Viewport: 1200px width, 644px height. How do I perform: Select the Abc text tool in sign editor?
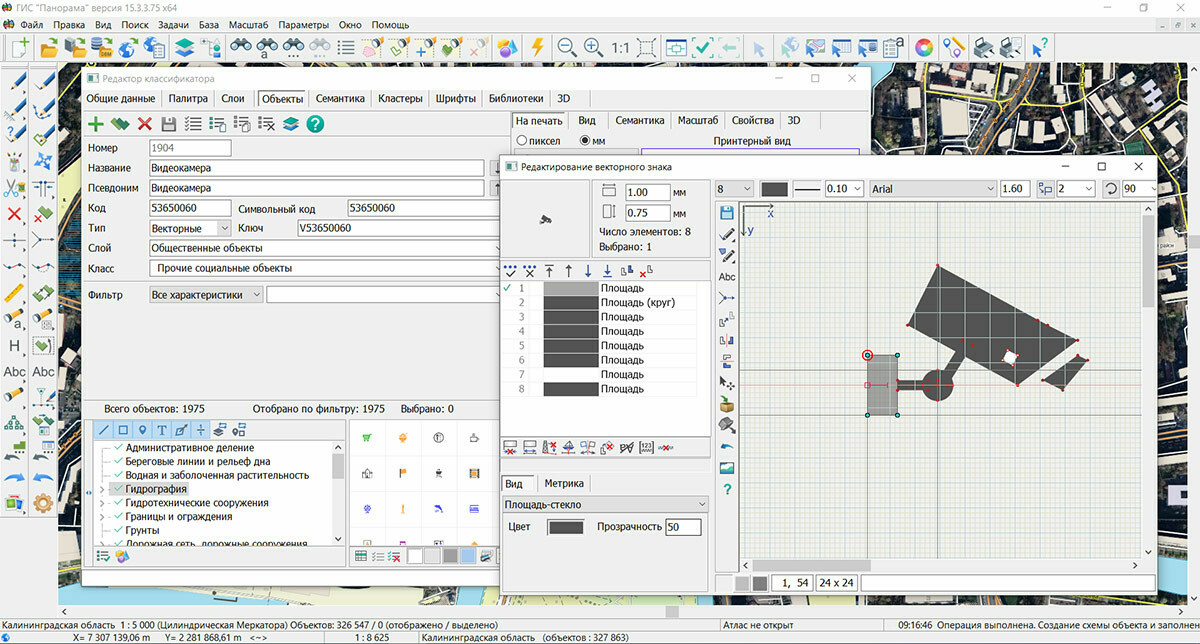tap(727, 277)
